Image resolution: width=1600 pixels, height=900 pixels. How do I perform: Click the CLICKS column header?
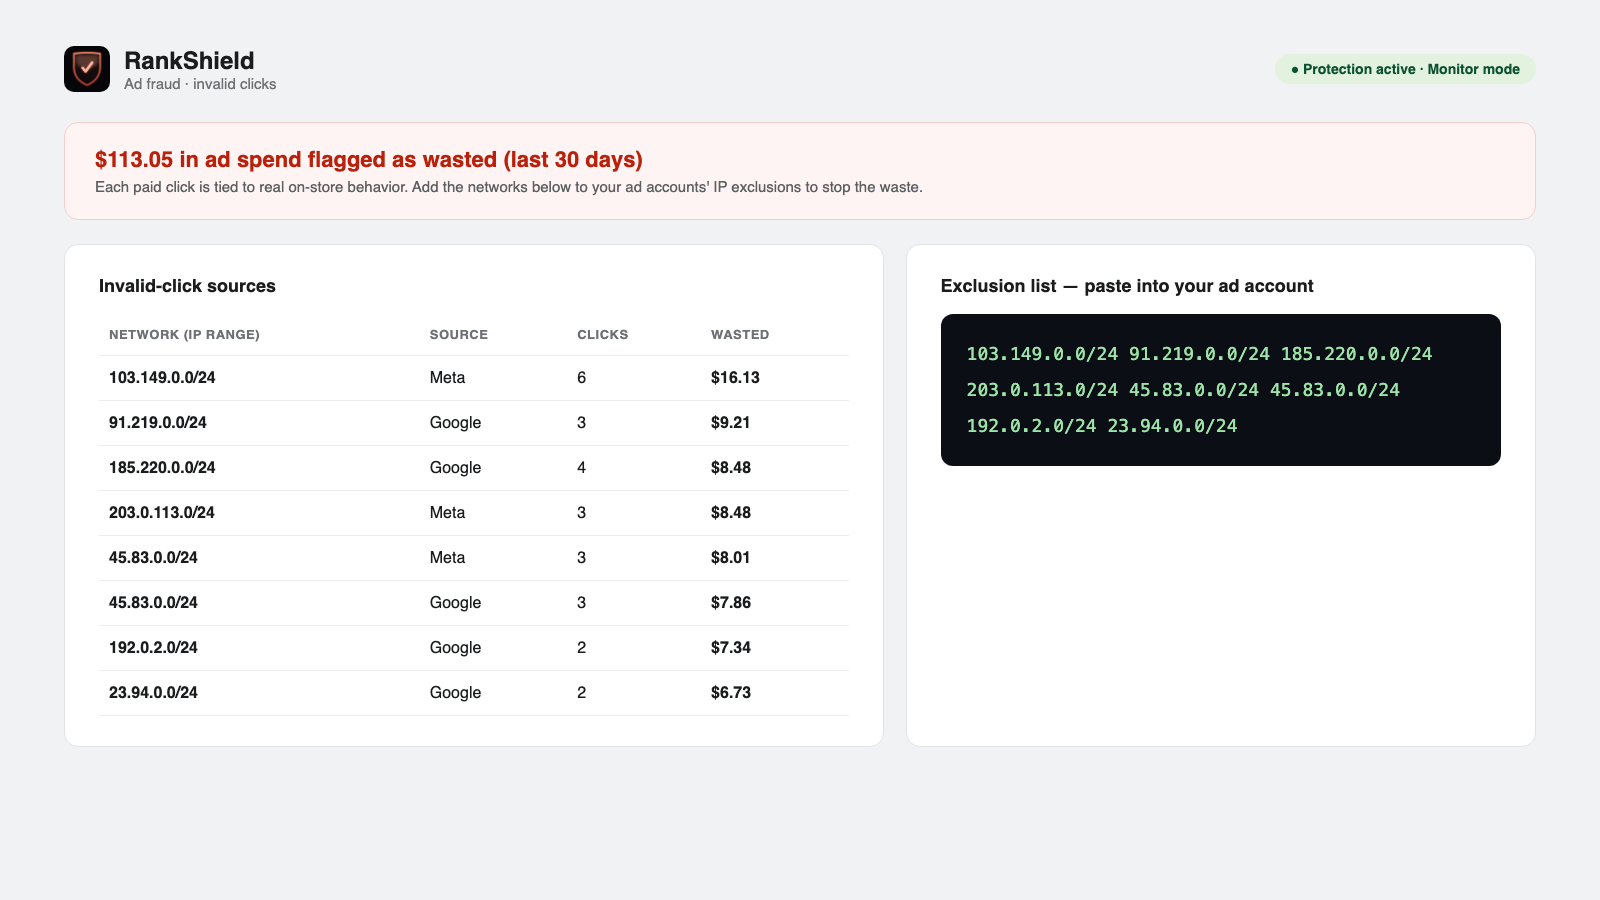603,335
